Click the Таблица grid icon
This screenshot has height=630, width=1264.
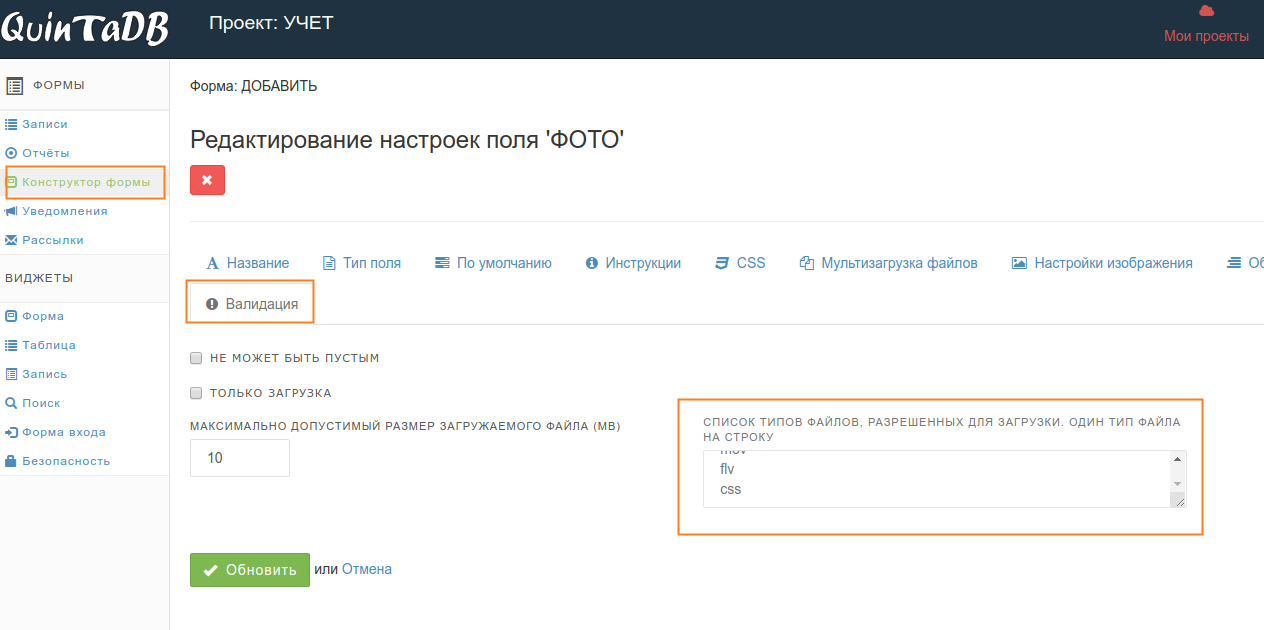coord(11,345)
